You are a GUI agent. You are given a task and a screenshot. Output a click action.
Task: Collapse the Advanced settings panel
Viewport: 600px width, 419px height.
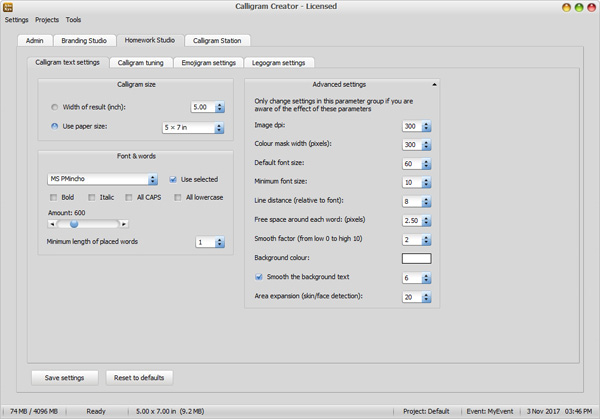[x=434, y=85]
